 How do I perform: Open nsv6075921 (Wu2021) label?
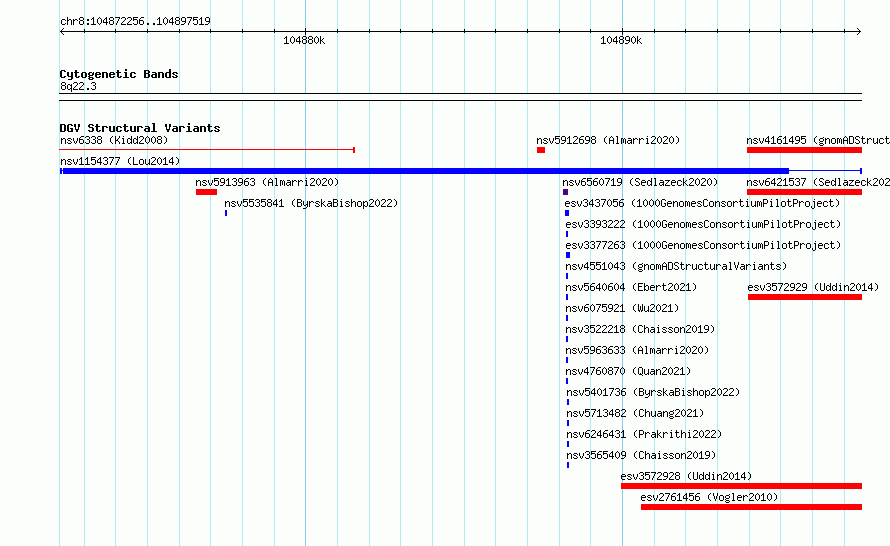click(622, 308)
